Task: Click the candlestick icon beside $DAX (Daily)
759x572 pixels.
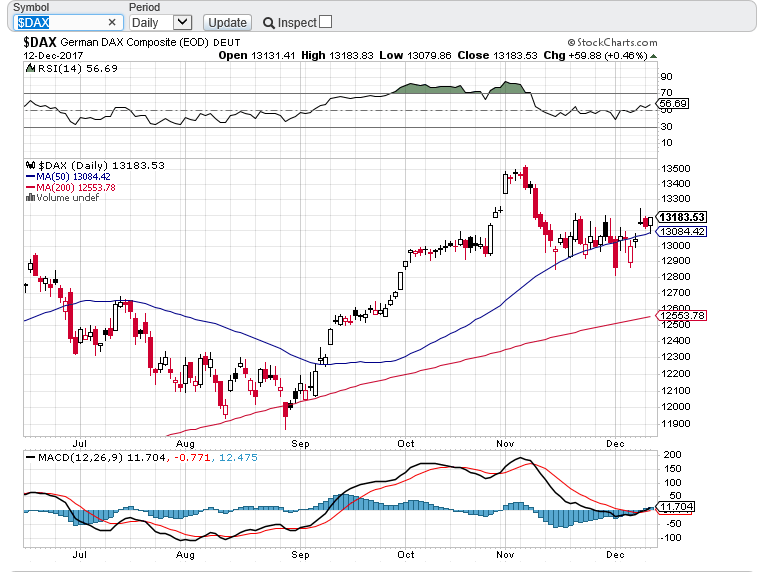Action: tap(30, 166)
